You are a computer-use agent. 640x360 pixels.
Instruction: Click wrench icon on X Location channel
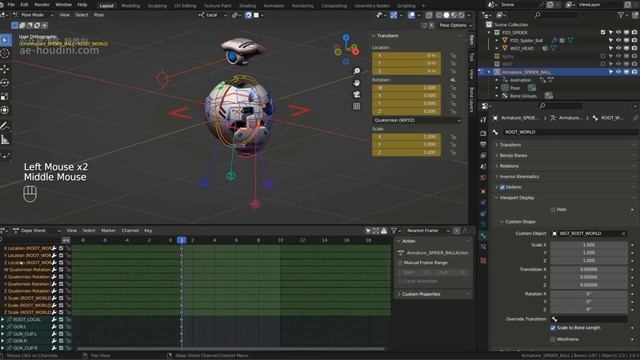click(54, 248)
